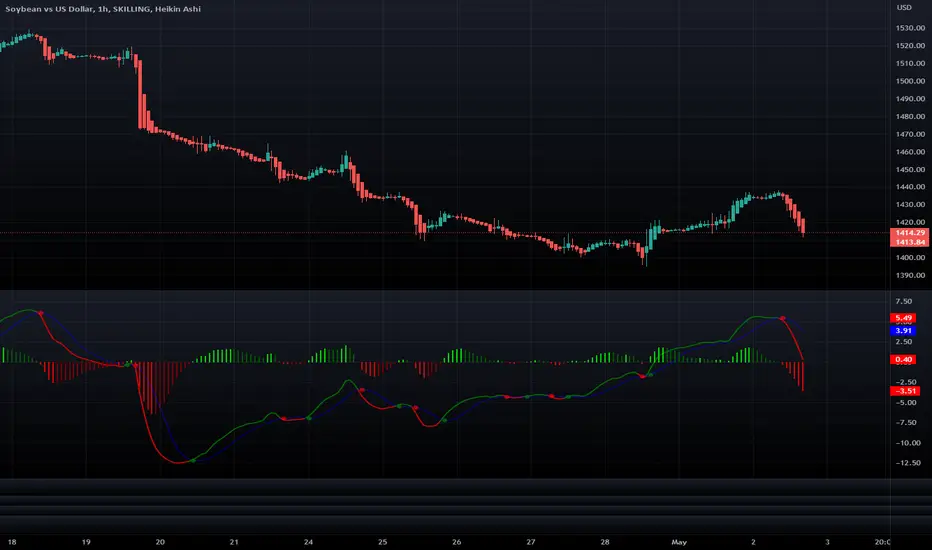The image size is (932, 550).
Task: Click date label 19 on time axis
Action: click(86, 542)
